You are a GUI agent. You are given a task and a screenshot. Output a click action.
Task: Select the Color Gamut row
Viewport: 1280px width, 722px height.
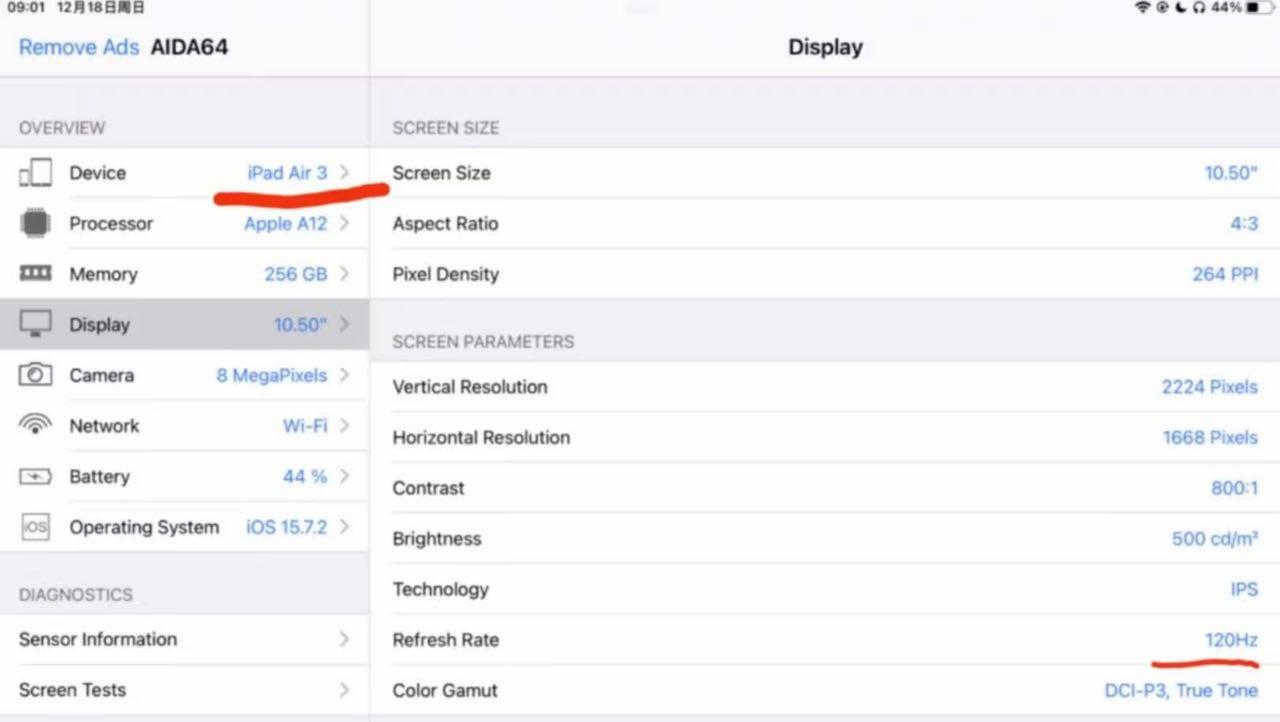[x=824, y=690]
